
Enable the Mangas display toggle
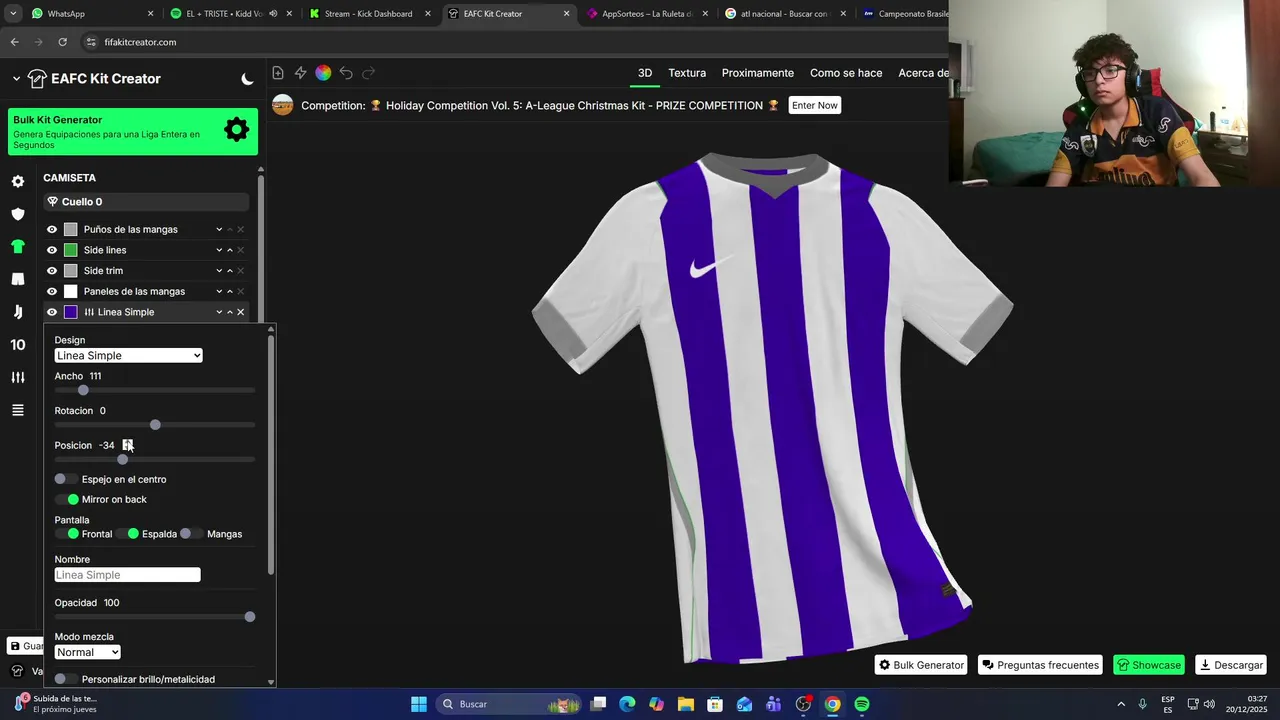pyautogui.click(x=191, y=534)
